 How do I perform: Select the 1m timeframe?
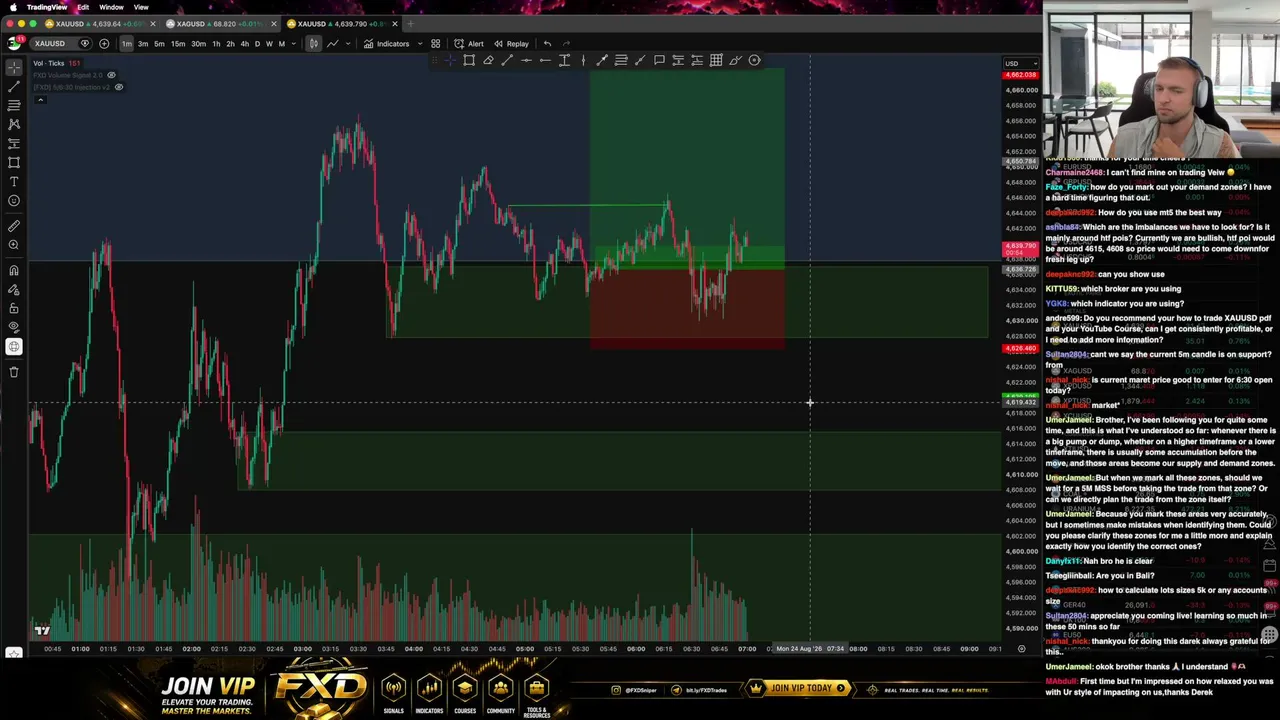(x=127, y=44)
